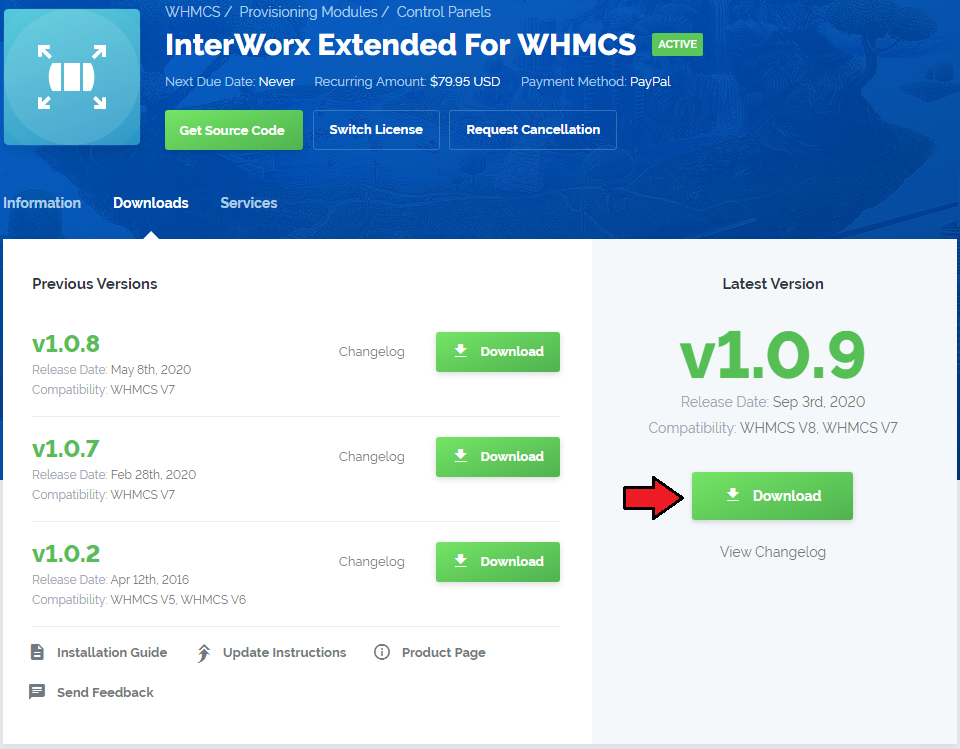Click the v1.0.7 version label
This screenshot has height=749, width=960.
[66, 449]
